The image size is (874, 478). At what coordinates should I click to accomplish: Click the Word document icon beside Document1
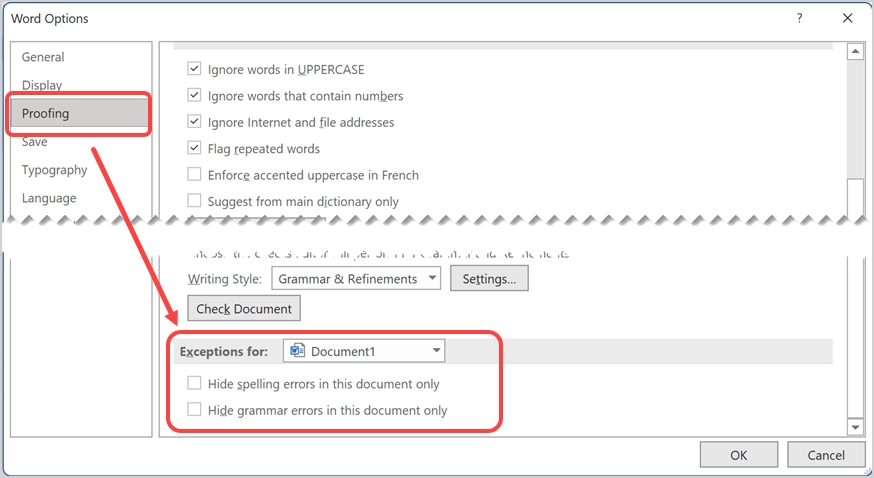tap(298, 351)
